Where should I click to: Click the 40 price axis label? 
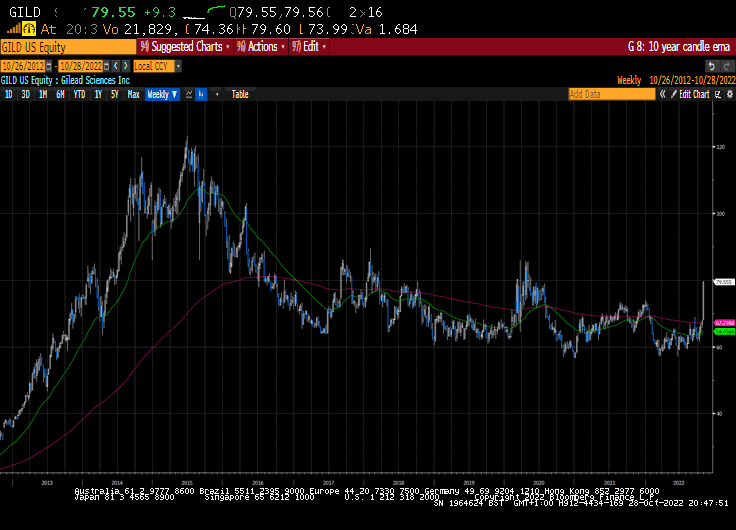click(x=719, y=414)
